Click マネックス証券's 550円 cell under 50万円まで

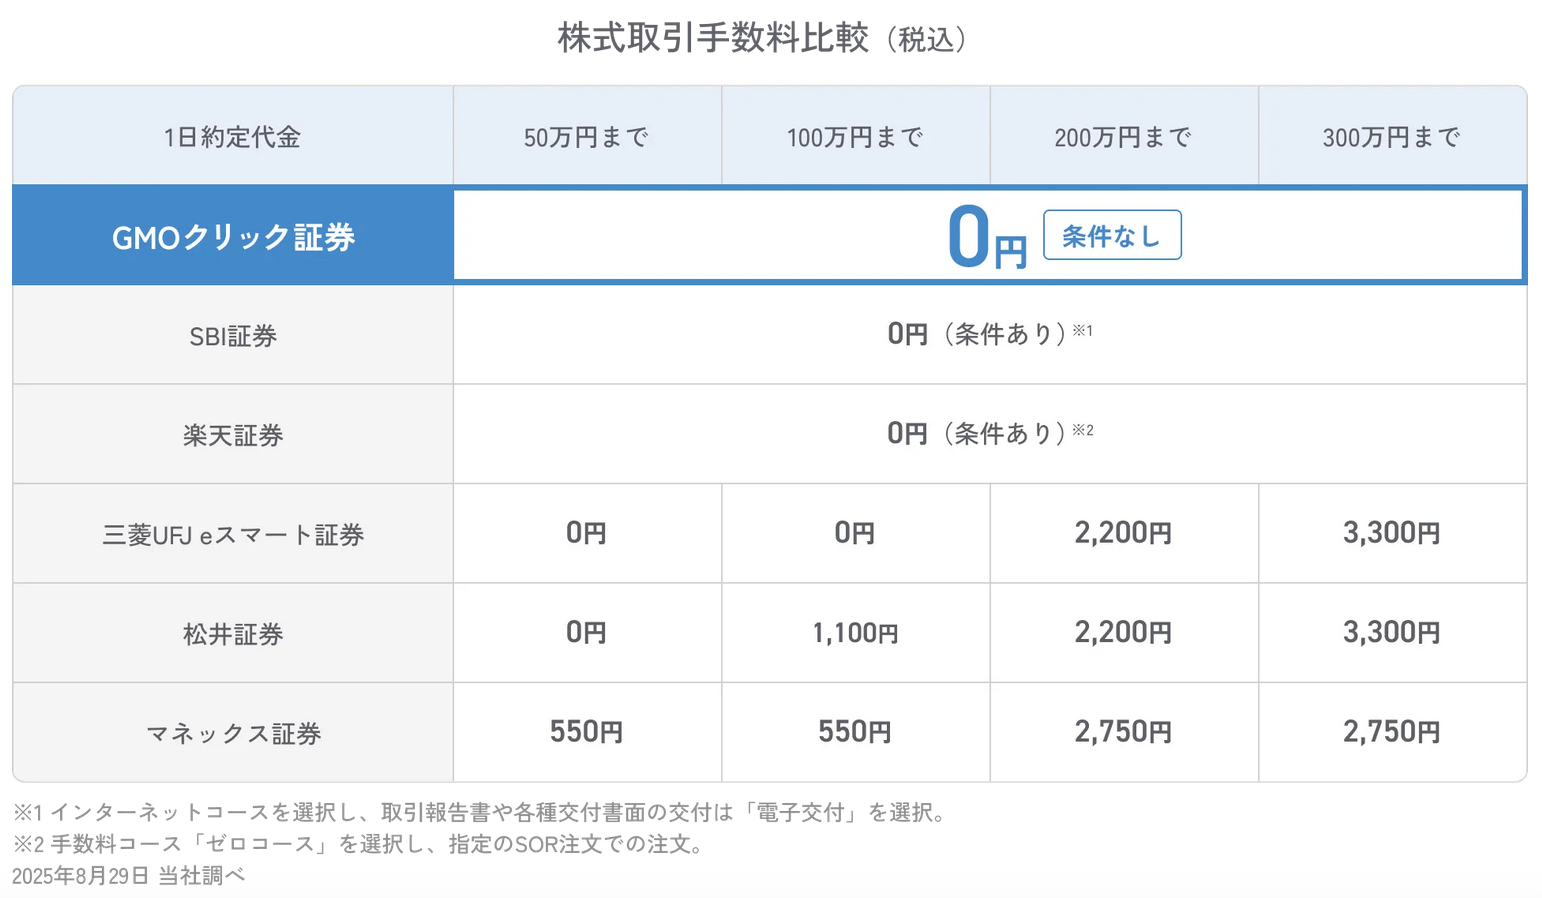pos(587,732)
